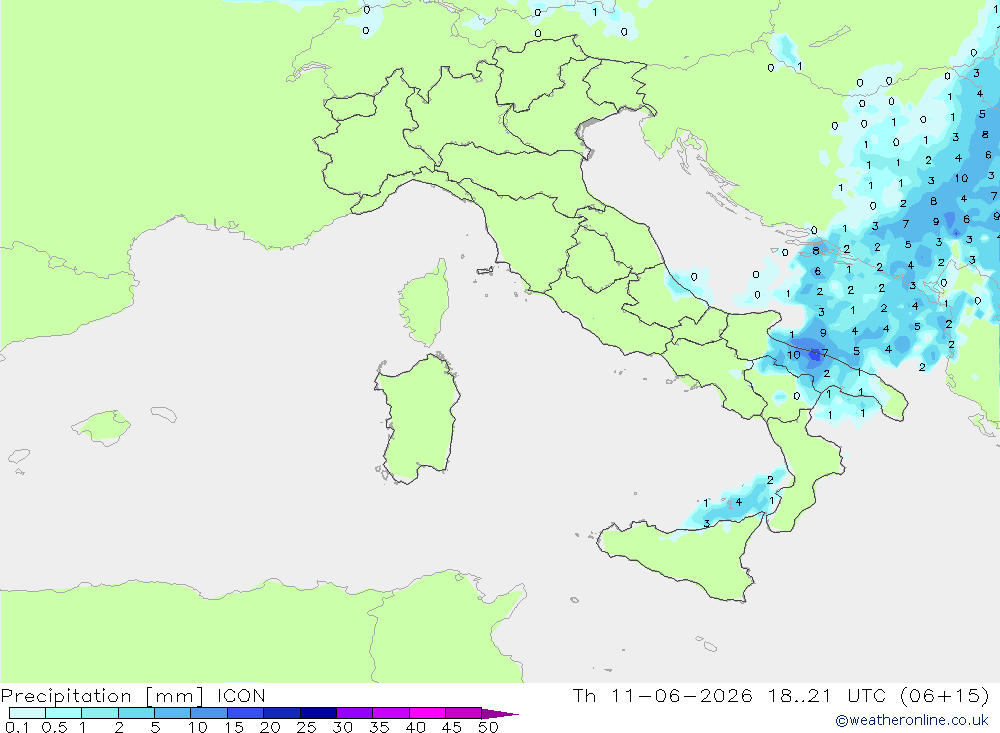The width and height of the screenshot is (1000, 733).
Task: Click the legend label "0.1"
Action: [x=17, y=727]
